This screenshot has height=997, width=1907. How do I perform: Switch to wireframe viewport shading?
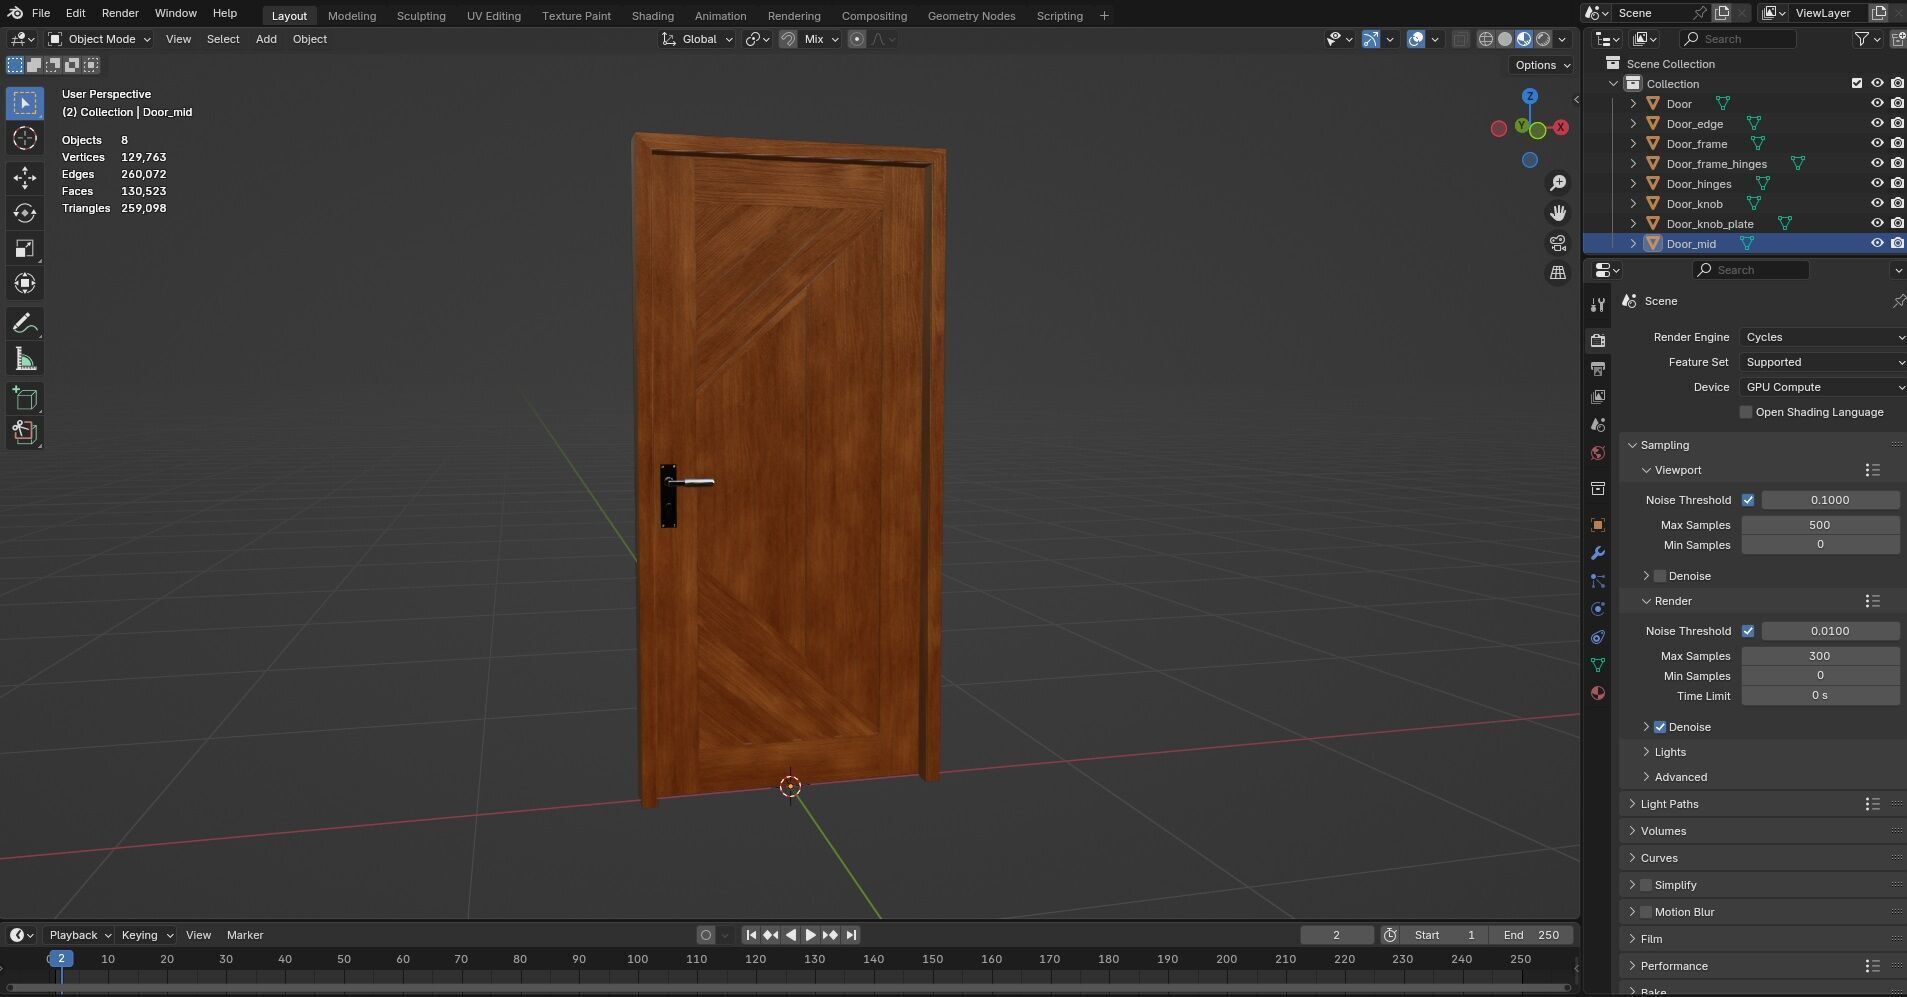click(1486, 39)
